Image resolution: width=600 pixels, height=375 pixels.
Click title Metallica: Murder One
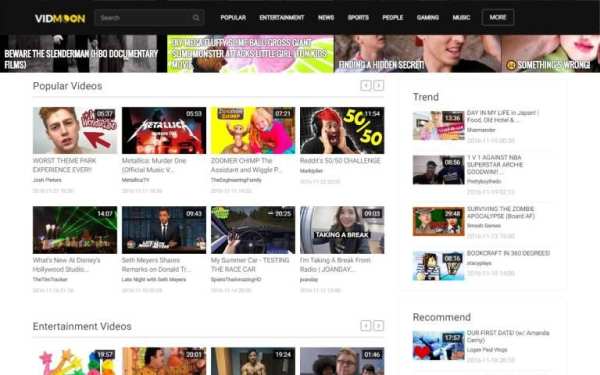154,165
